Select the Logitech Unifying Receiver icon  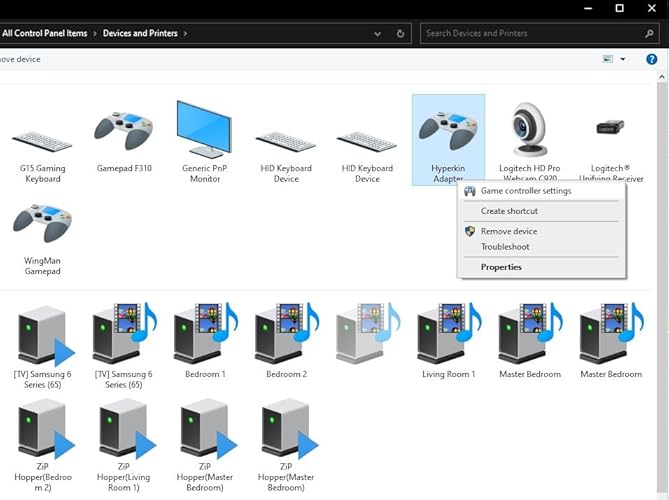pyautogui.click(x=611, y=127)
